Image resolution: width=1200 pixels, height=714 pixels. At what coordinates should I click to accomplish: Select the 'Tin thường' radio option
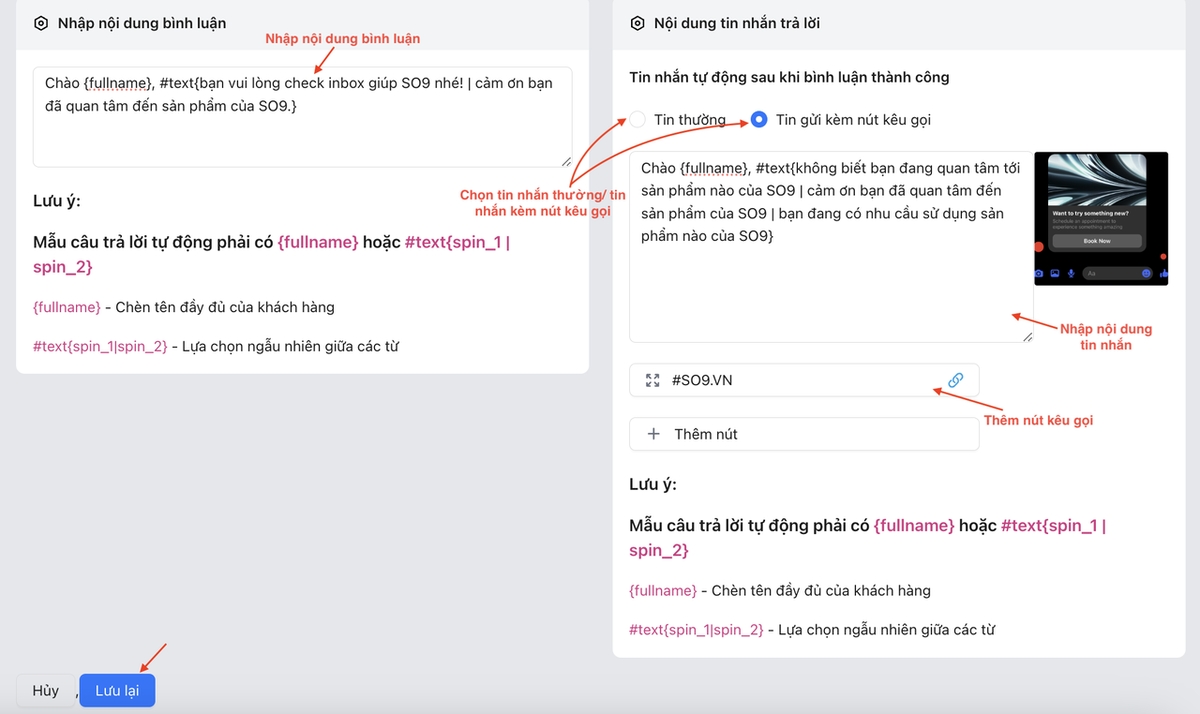click(638, 120)
